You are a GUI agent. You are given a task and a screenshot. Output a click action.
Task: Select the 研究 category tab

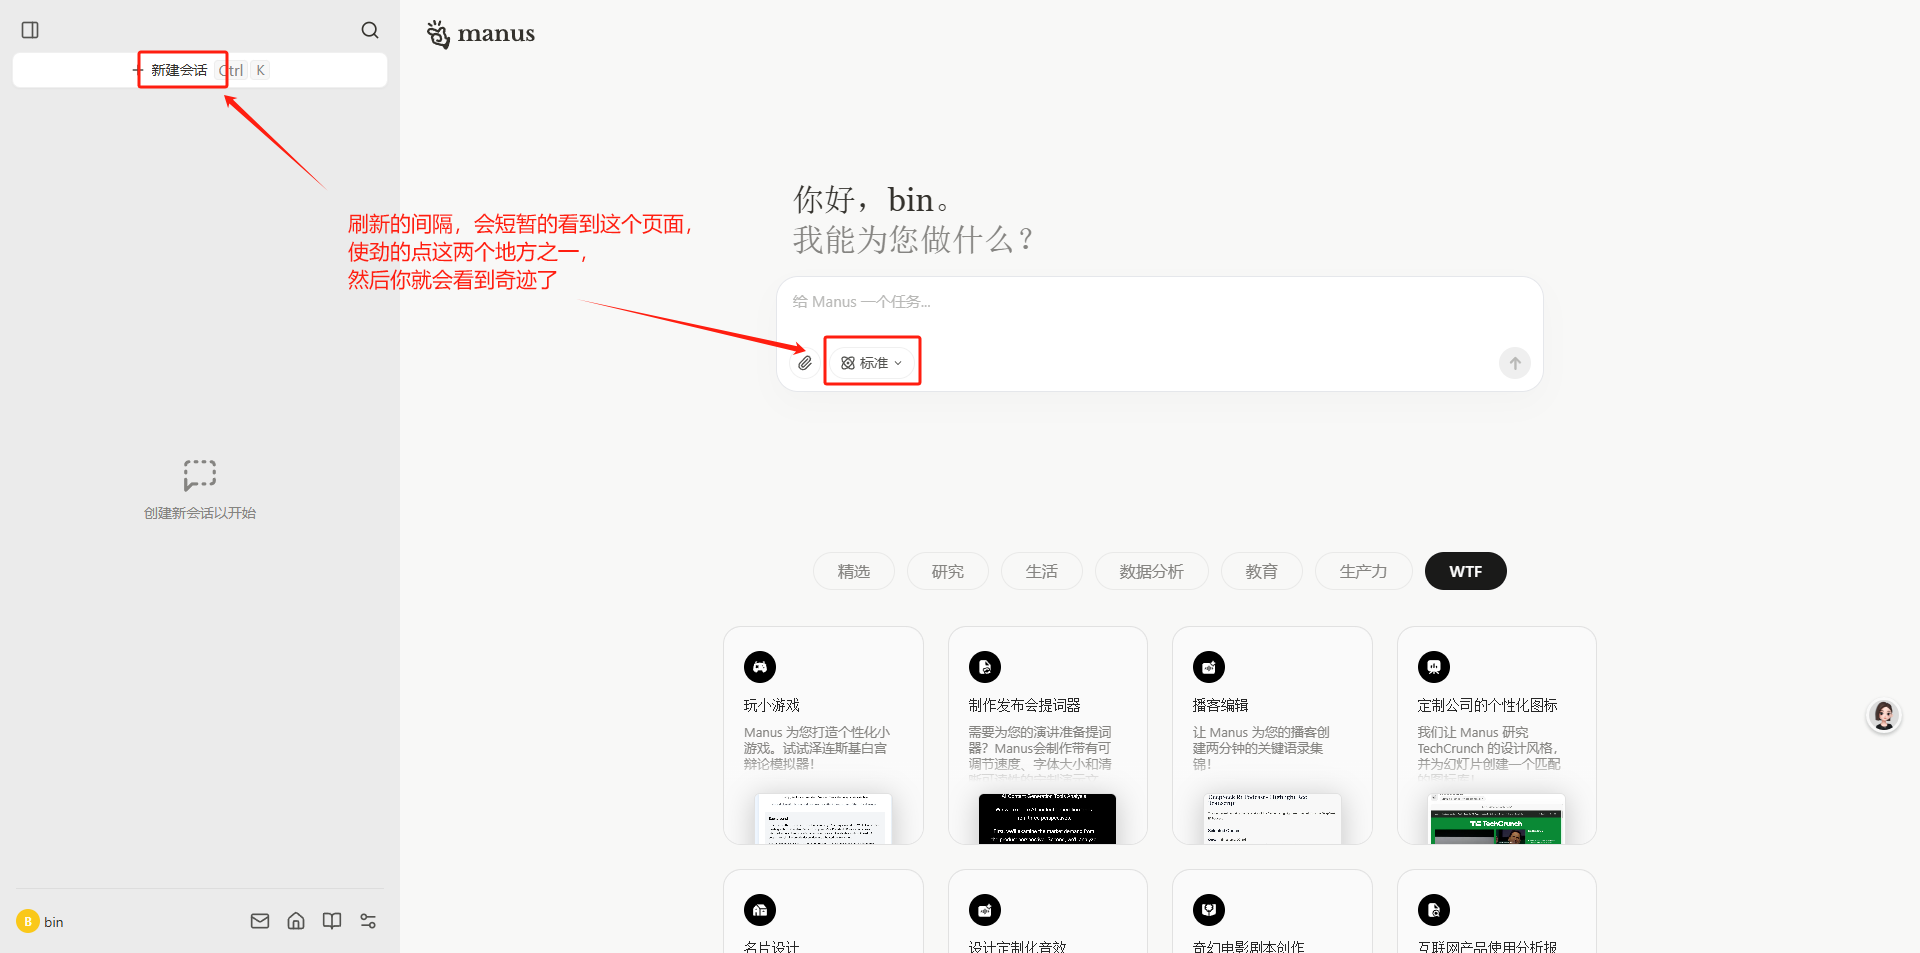948,571
